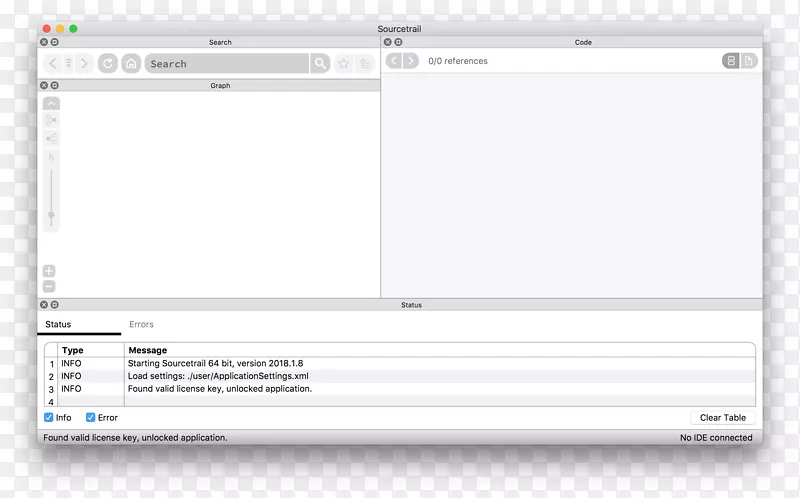800x498 pixels.
Task: Select 'Found valid license key' table row
Action: [x=399, y=389]
